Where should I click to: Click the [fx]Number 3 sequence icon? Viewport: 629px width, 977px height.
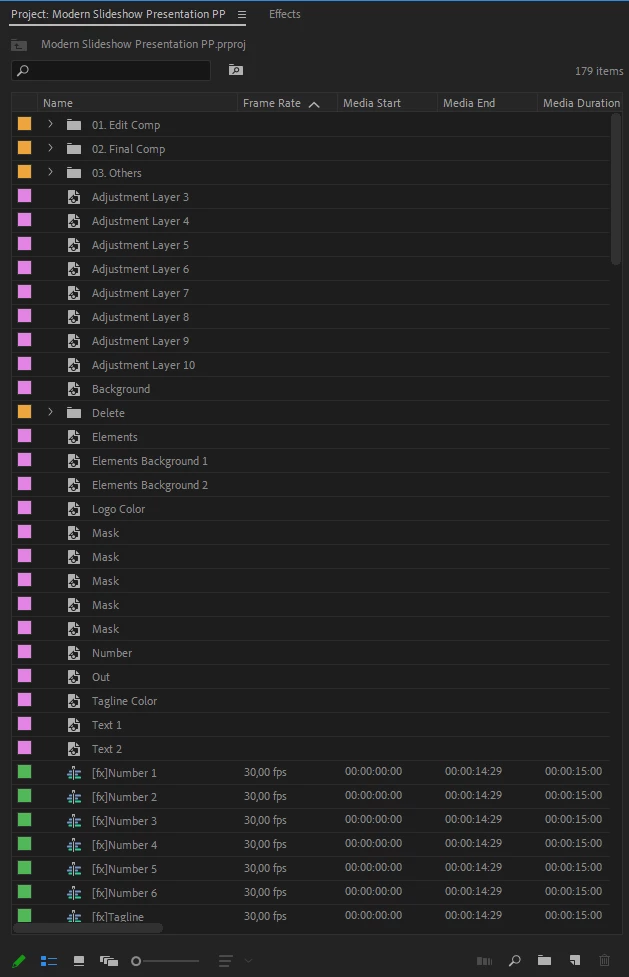click(x=74, y=821)
